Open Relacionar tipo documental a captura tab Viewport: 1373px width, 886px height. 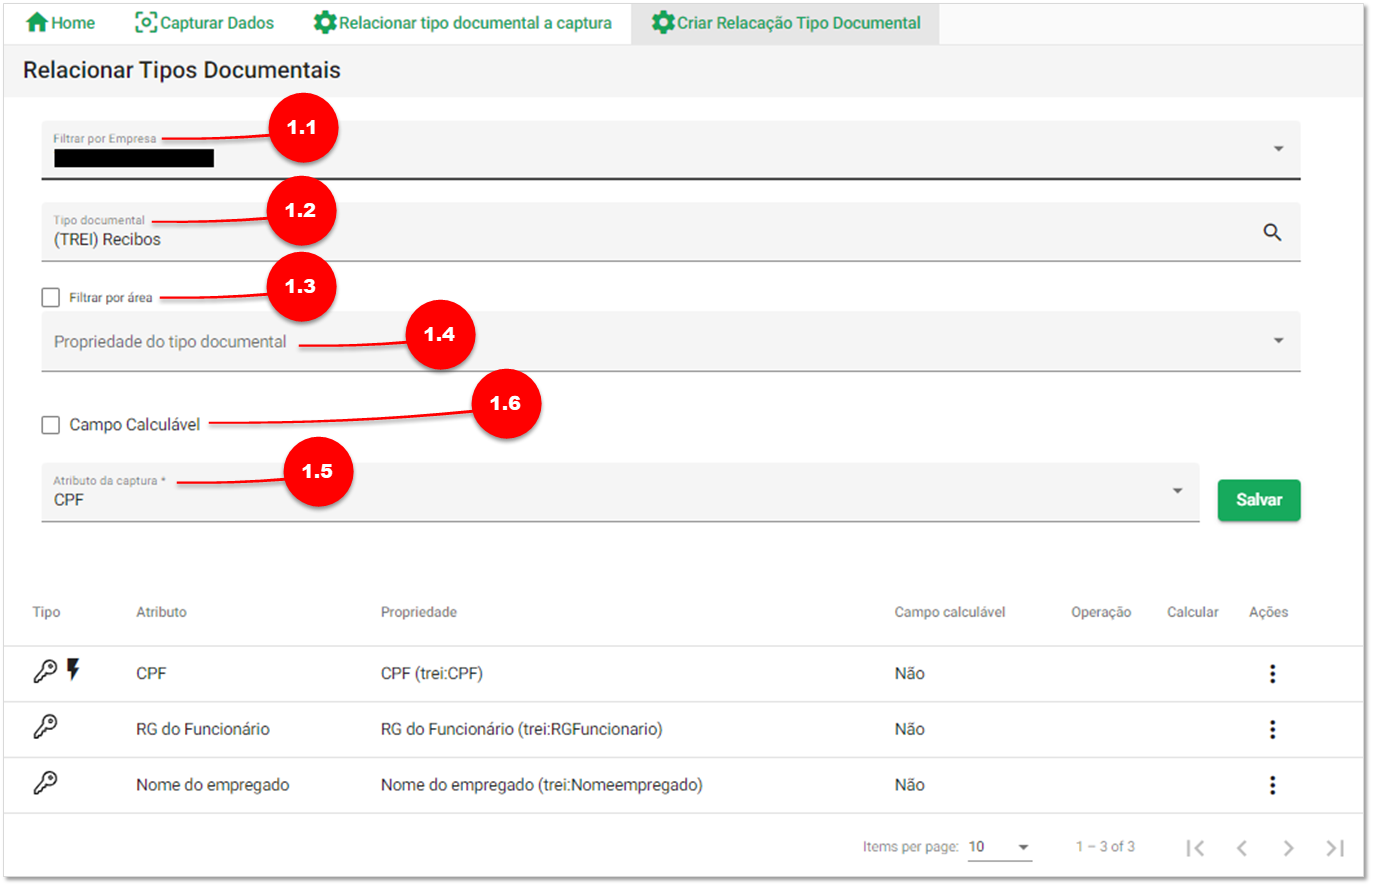point(462,22)
